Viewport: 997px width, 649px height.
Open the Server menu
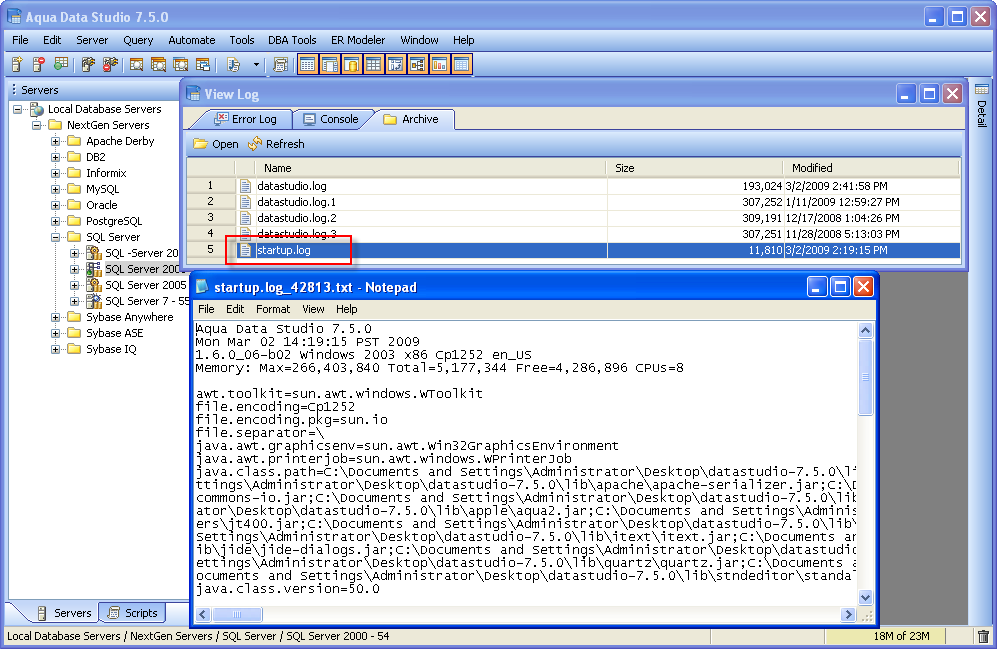92,40
